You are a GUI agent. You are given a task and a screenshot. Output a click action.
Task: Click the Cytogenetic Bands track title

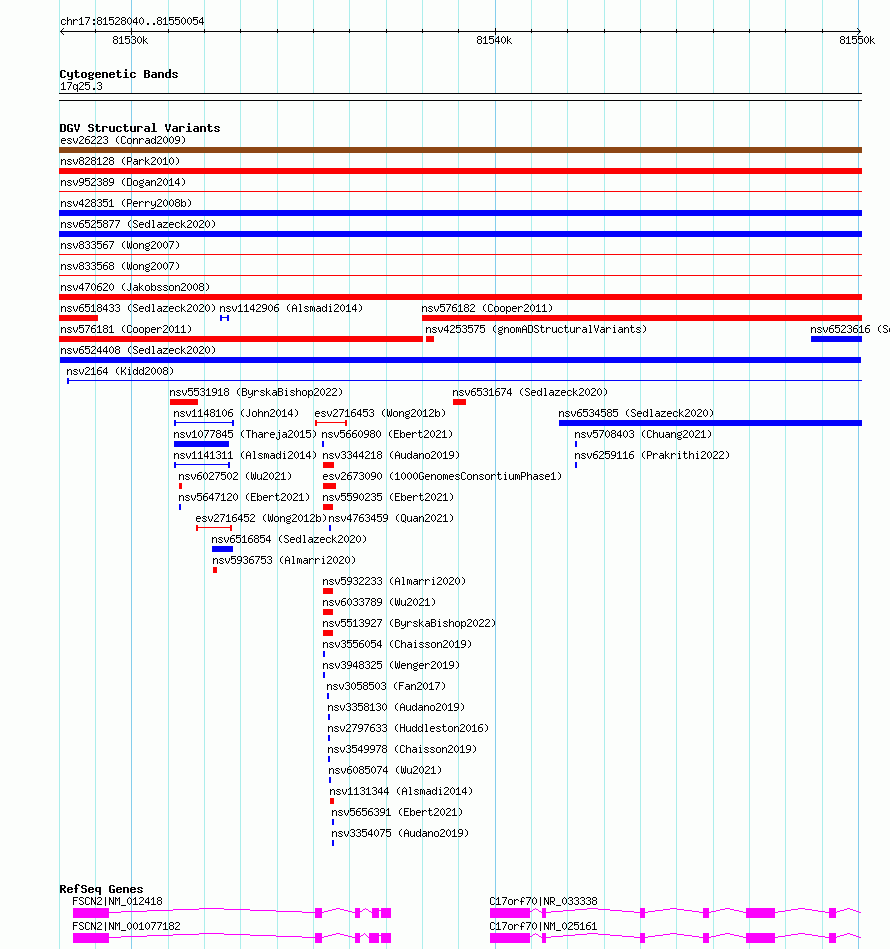(119, 74)
